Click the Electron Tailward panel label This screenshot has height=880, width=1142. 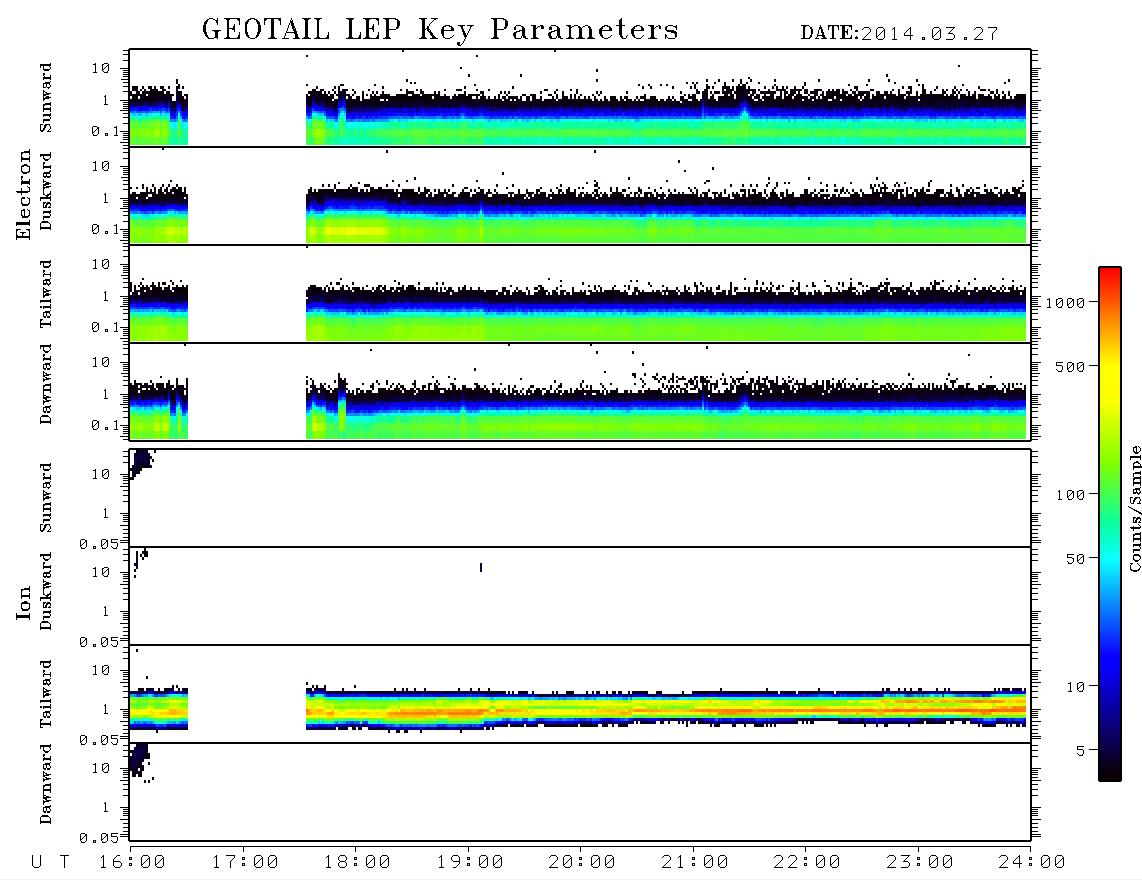[46, 294]
